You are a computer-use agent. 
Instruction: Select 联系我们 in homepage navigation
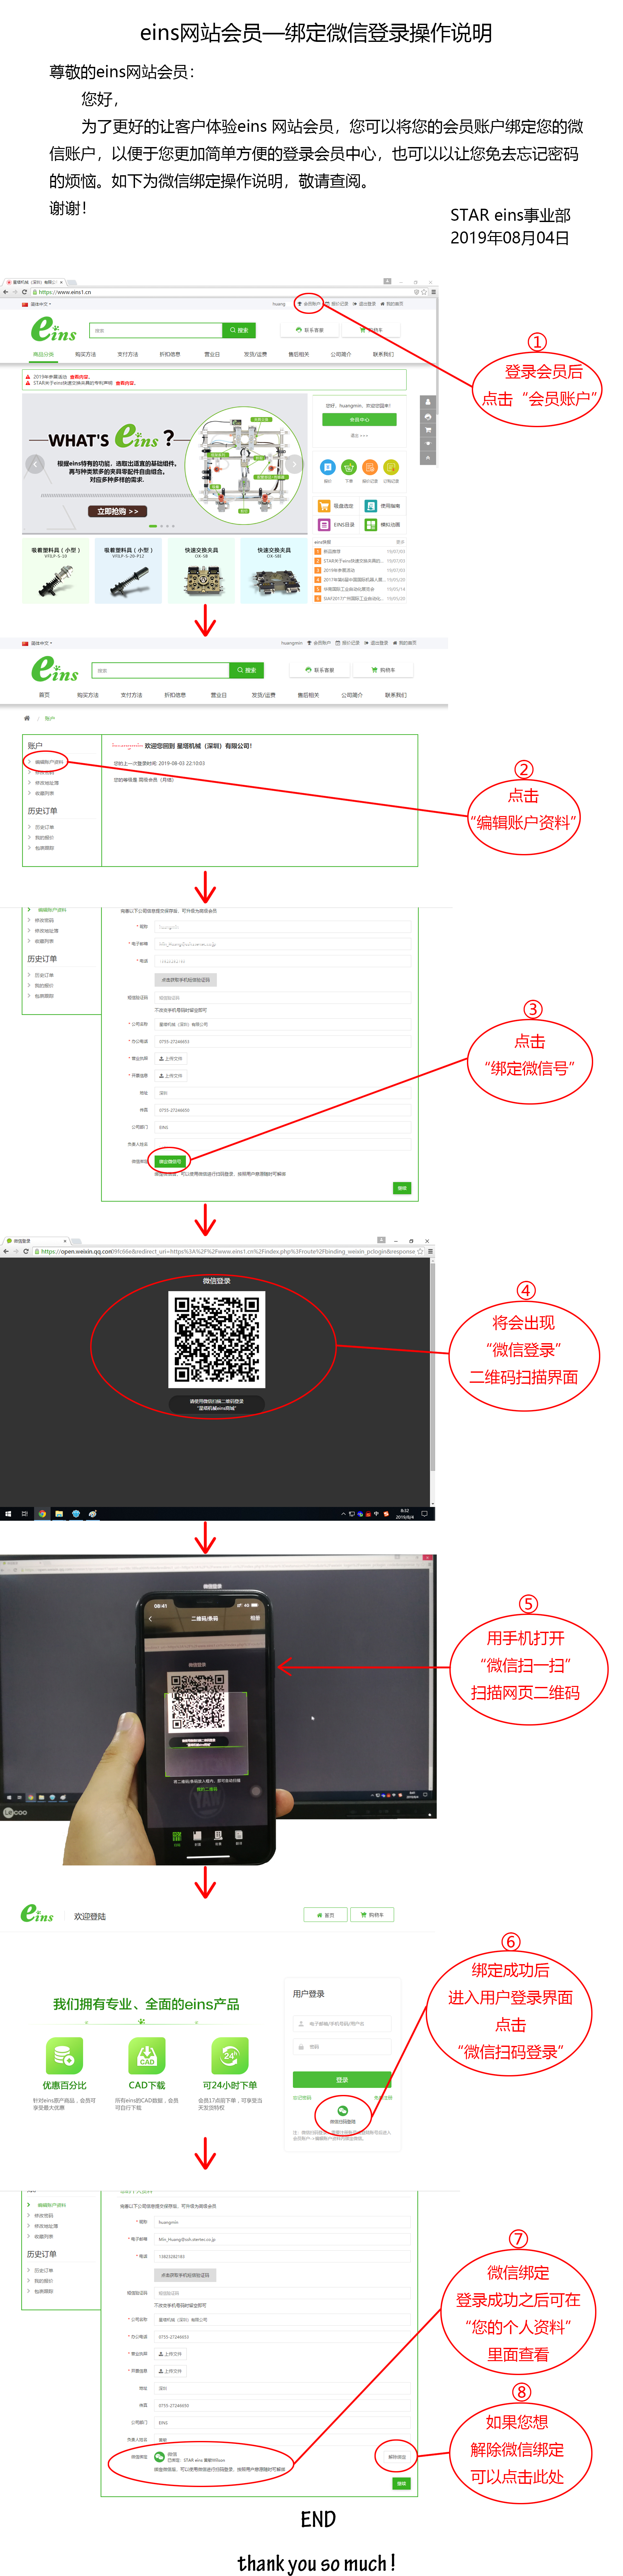click(383, 354)
